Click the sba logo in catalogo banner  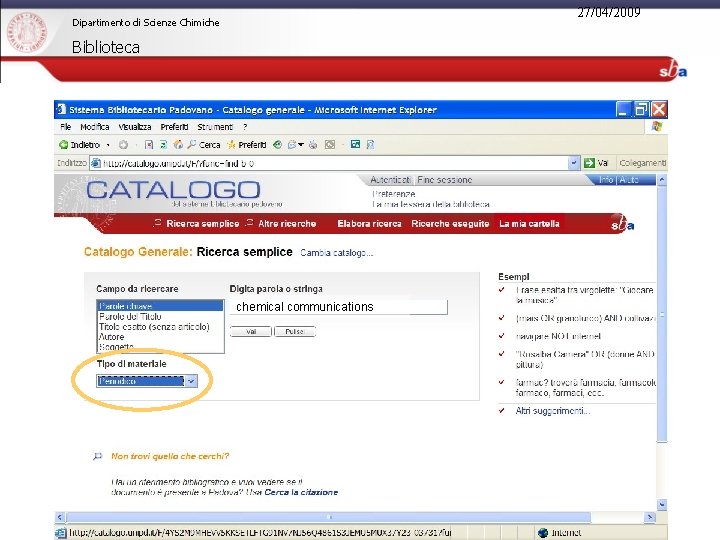click(x=623, y=224)
